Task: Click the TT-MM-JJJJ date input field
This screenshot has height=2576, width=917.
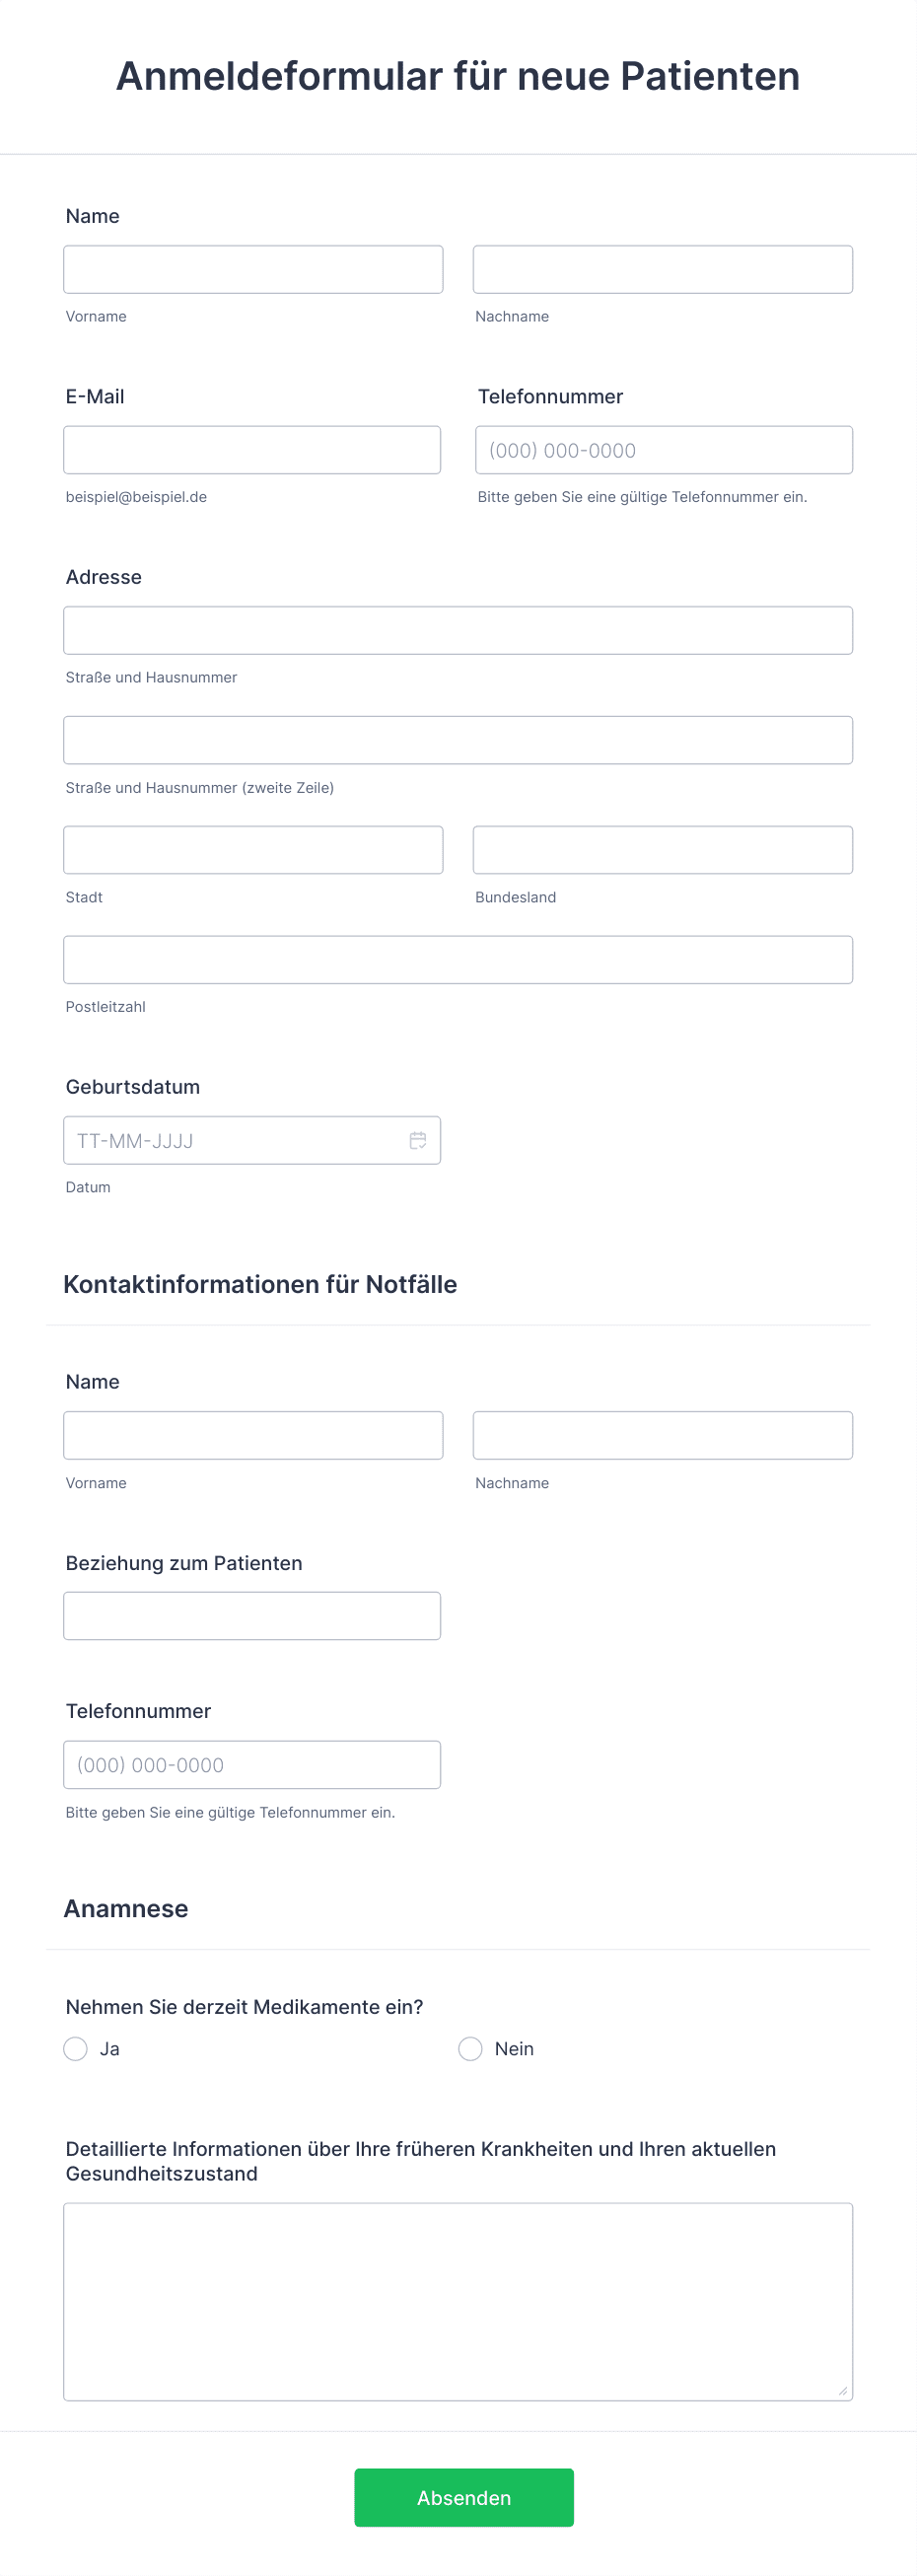Action: pyautogui.click(x=252, y=1140)
